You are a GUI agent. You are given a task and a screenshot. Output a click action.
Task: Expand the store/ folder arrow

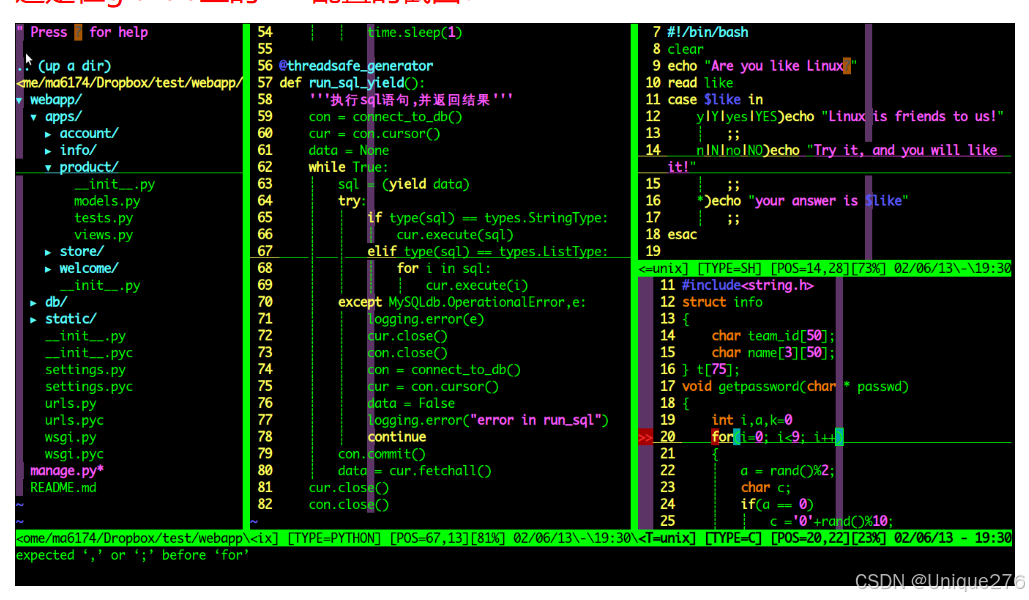(48, 252)
